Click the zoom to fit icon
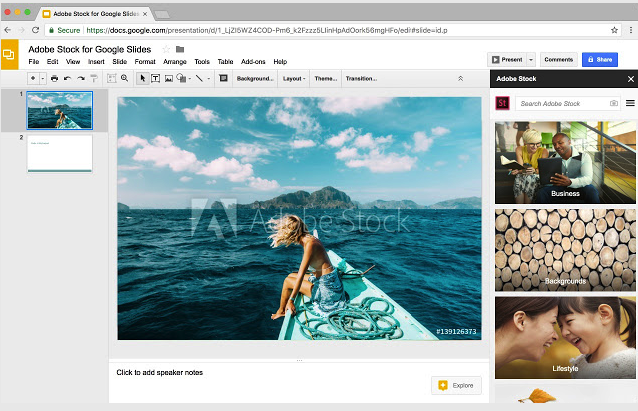The width and height of the screenshot is (638, 411). [x=111, y=78]
